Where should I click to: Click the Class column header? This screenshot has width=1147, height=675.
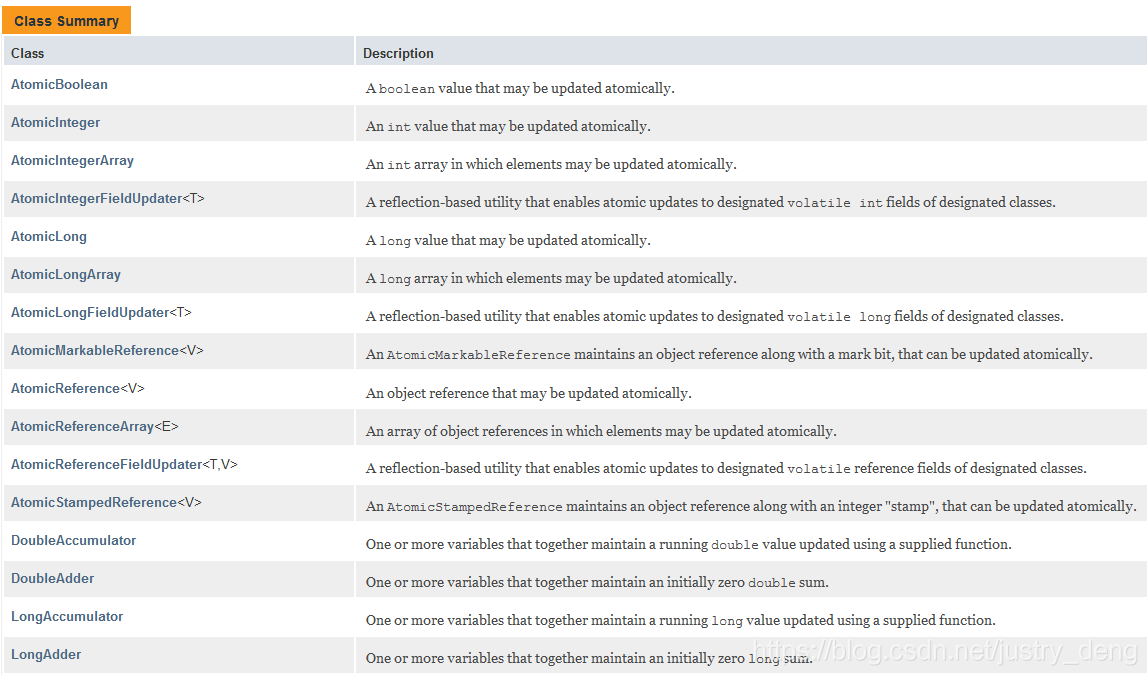(x=28, y=53)
